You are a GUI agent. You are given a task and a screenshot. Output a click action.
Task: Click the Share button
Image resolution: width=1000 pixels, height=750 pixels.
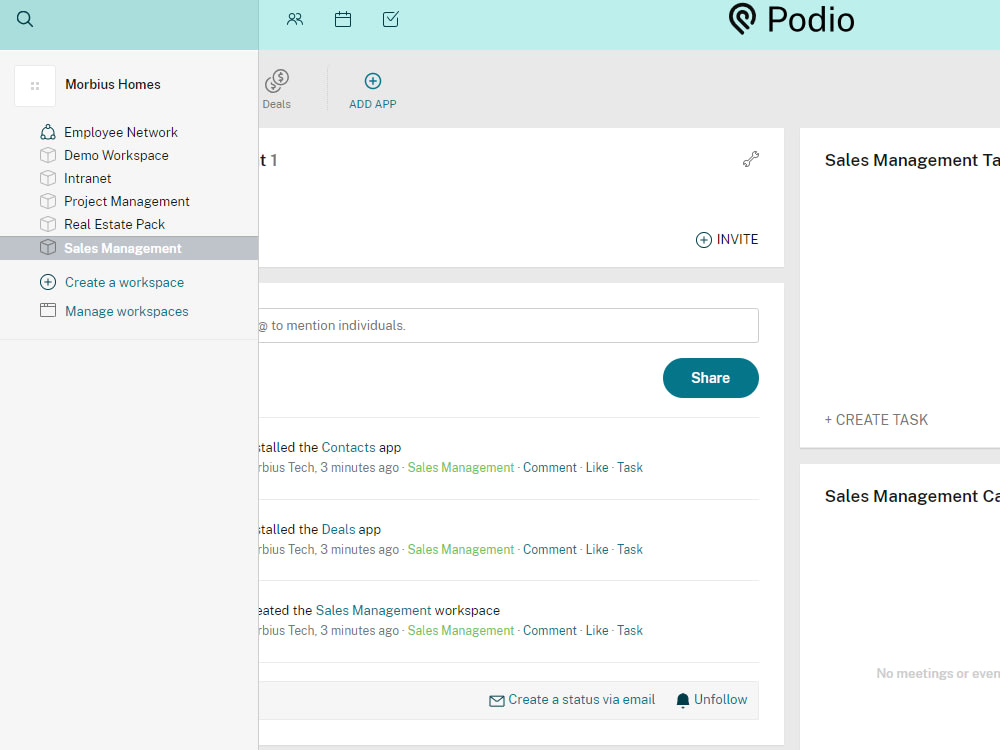[x=710, y=378]
